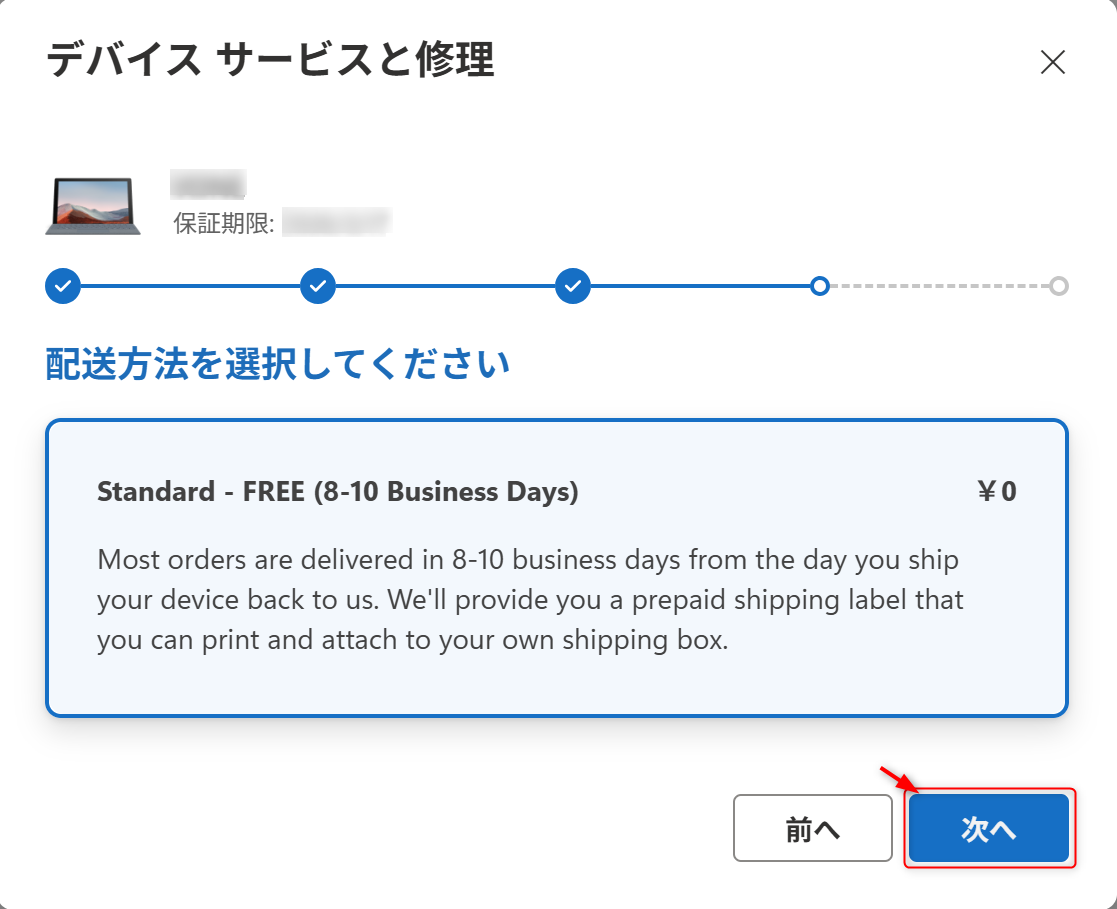Select the third completed step checkmark
The height and width of the screenshot is (909, 1117).
pos(573,286)
